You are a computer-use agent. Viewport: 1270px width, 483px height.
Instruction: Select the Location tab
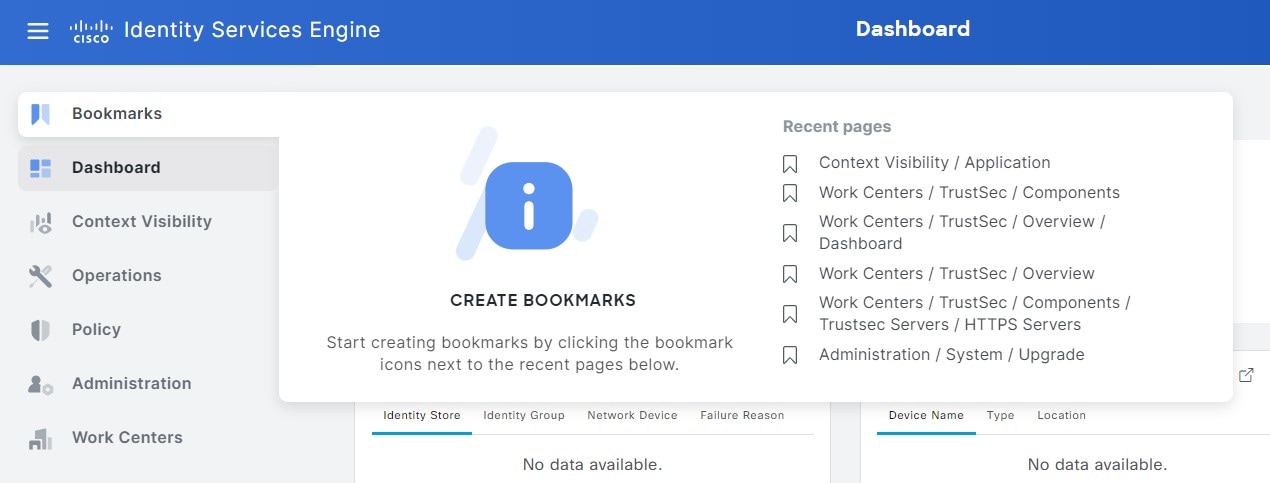[x=1061, y=415]
